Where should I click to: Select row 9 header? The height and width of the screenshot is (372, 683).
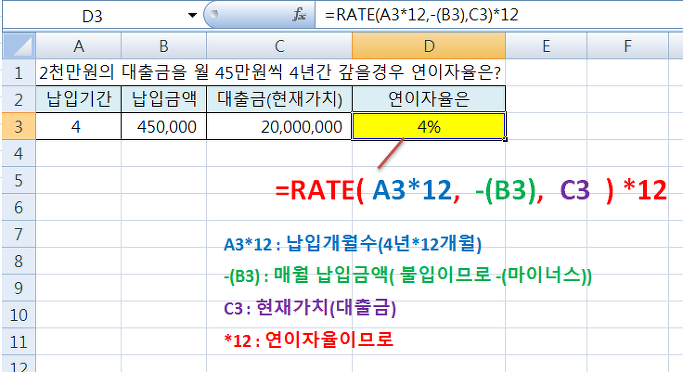pos(18,288)
